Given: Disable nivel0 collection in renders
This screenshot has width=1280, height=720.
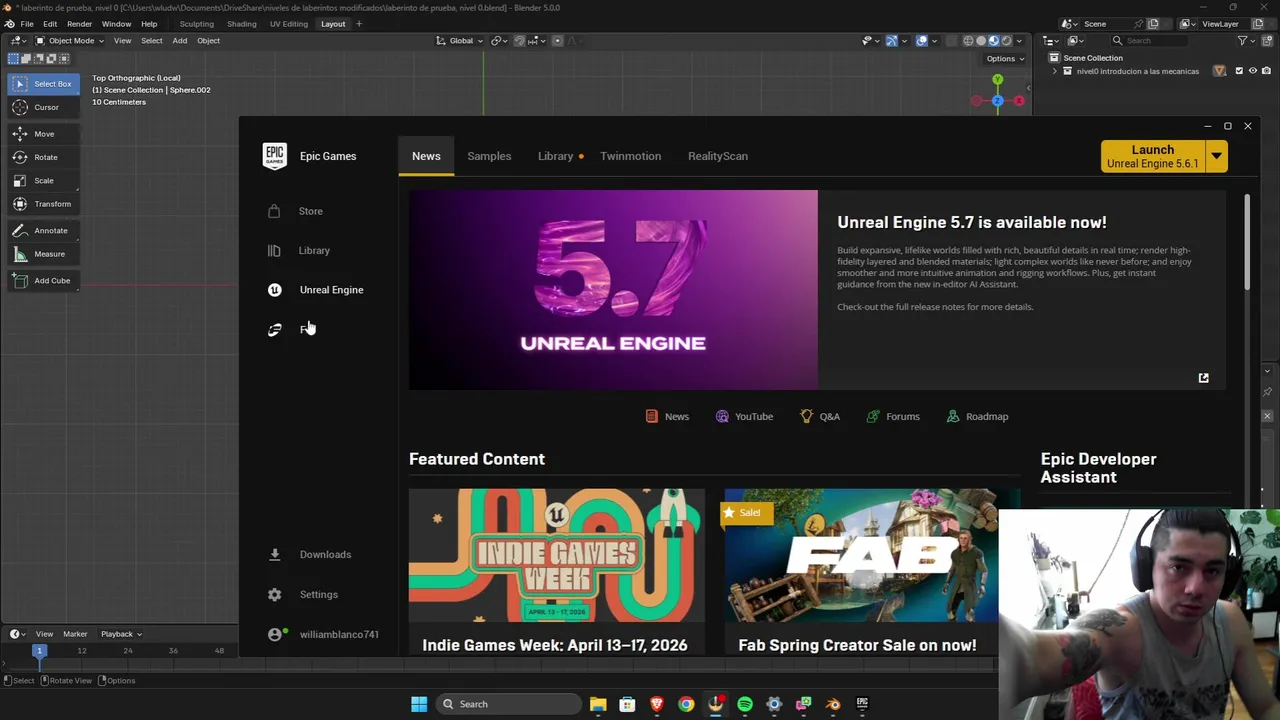Looking at the screenshot, I should point(1266,71).
